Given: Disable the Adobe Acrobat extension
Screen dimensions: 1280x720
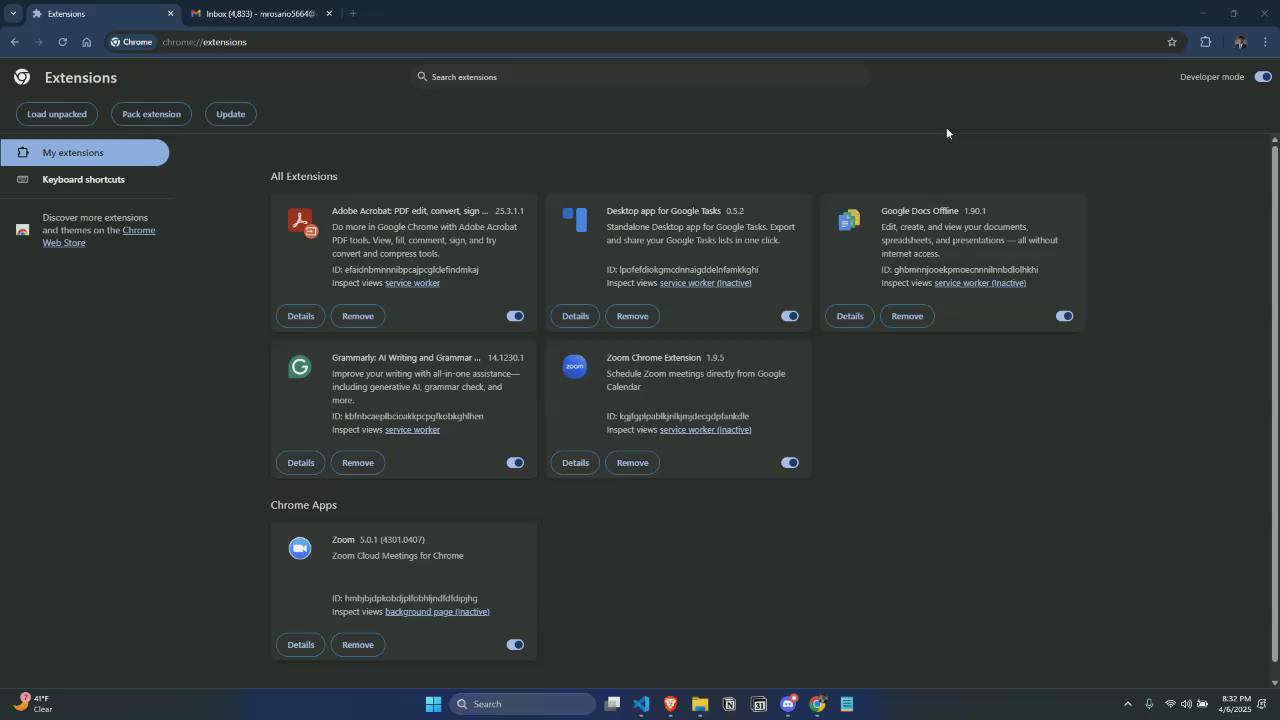Looking at the screenshot, I should click(515, 316).
